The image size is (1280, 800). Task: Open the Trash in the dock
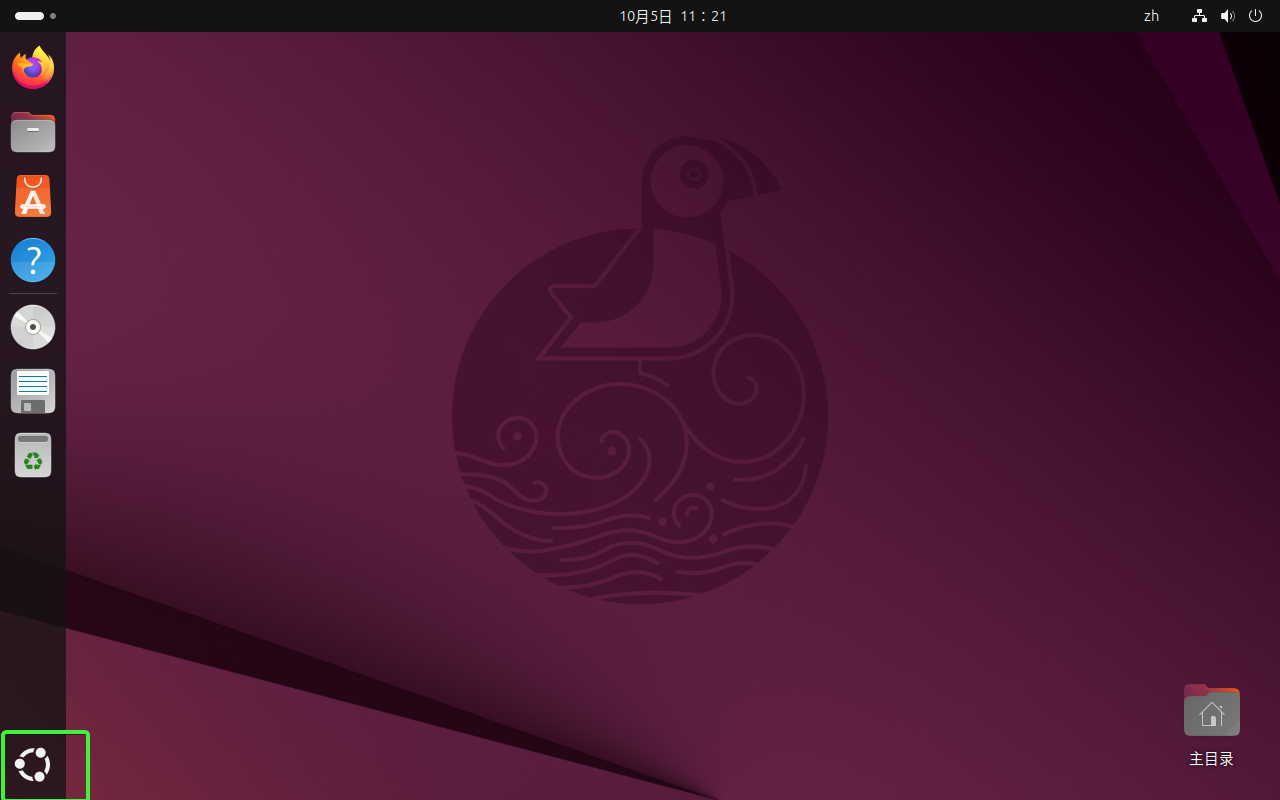pos(33,455)
